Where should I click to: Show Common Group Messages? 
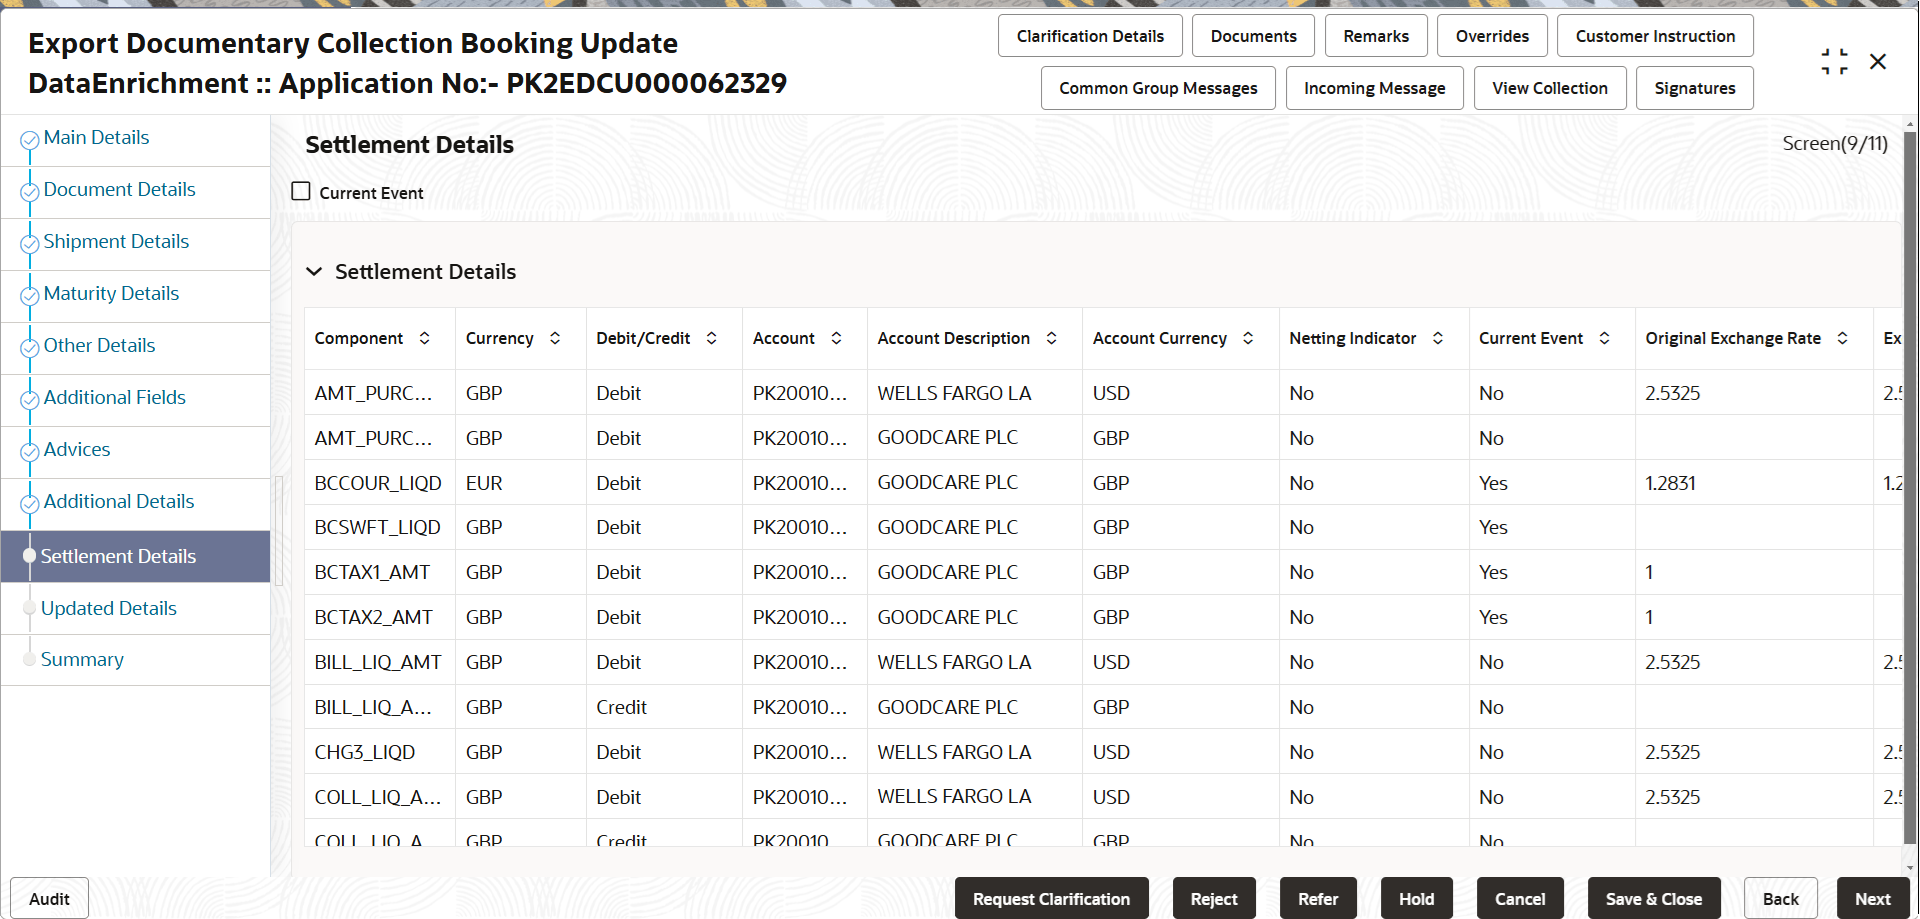coord(1158,88)
